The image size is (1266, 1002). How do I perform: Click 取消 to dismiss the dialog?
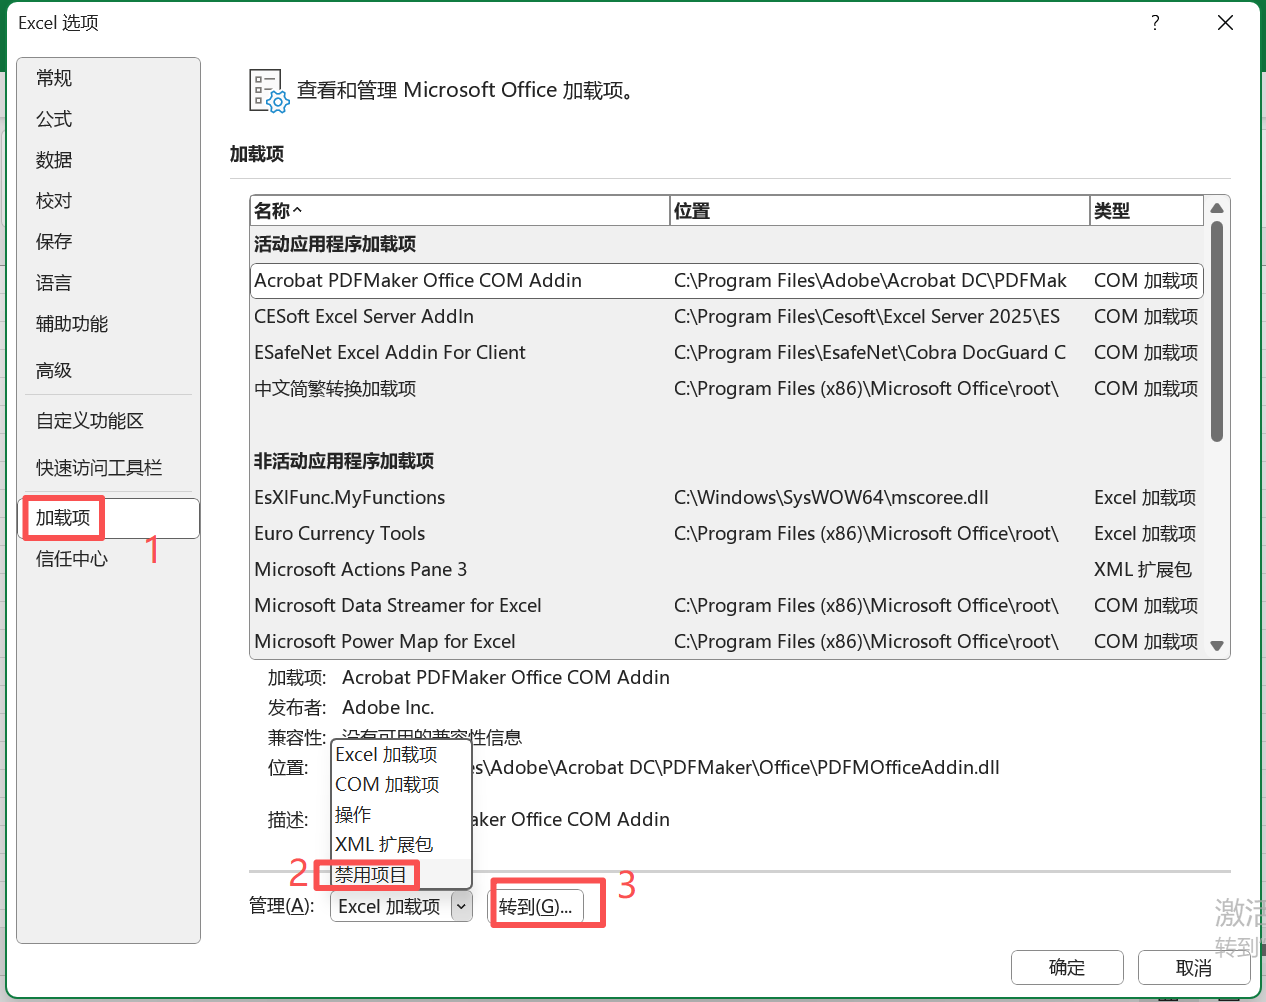pos(1194,968)
